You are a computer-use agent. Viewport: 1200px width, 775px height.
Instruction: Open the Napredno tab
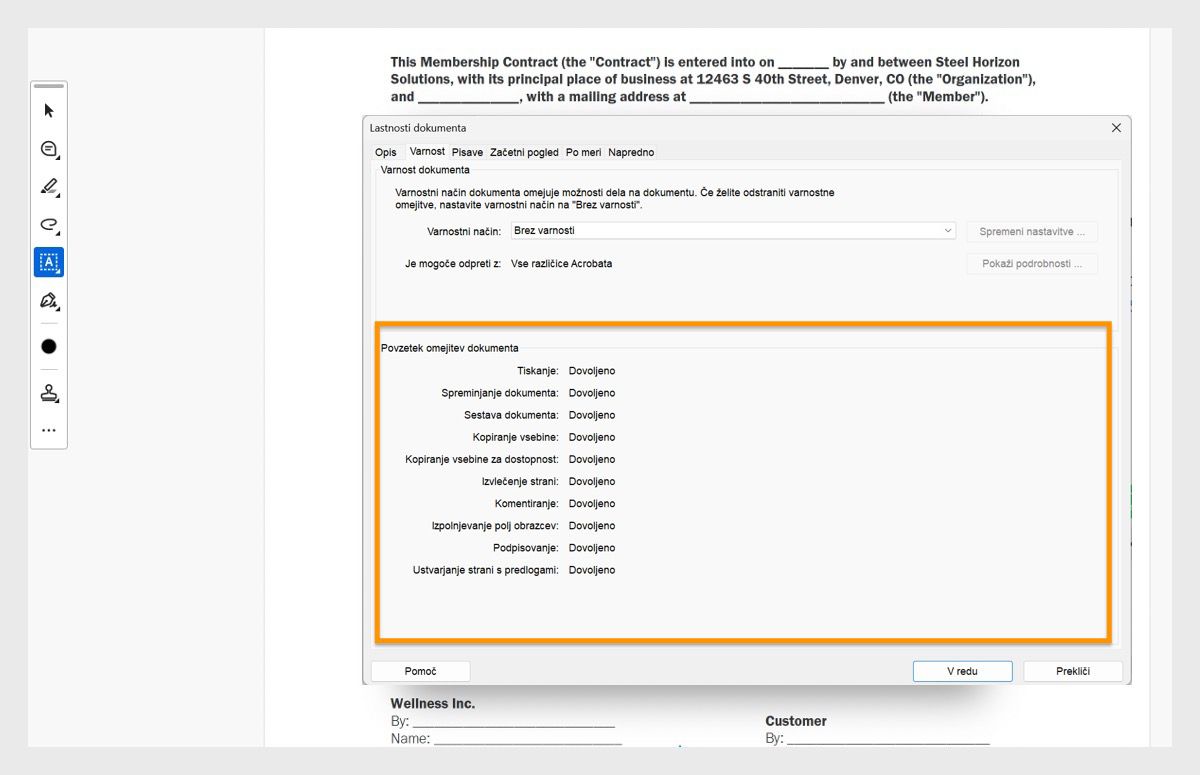631,152
